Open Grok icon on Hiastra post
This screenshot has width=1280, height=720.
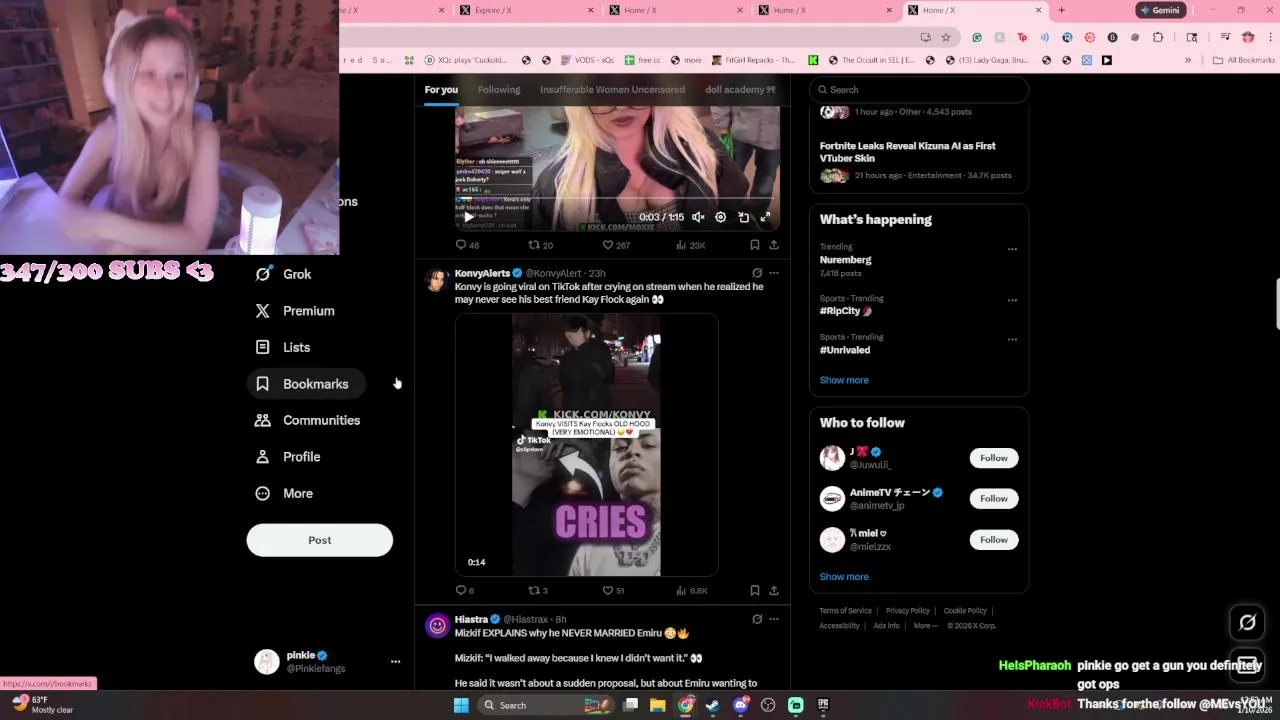757,619
